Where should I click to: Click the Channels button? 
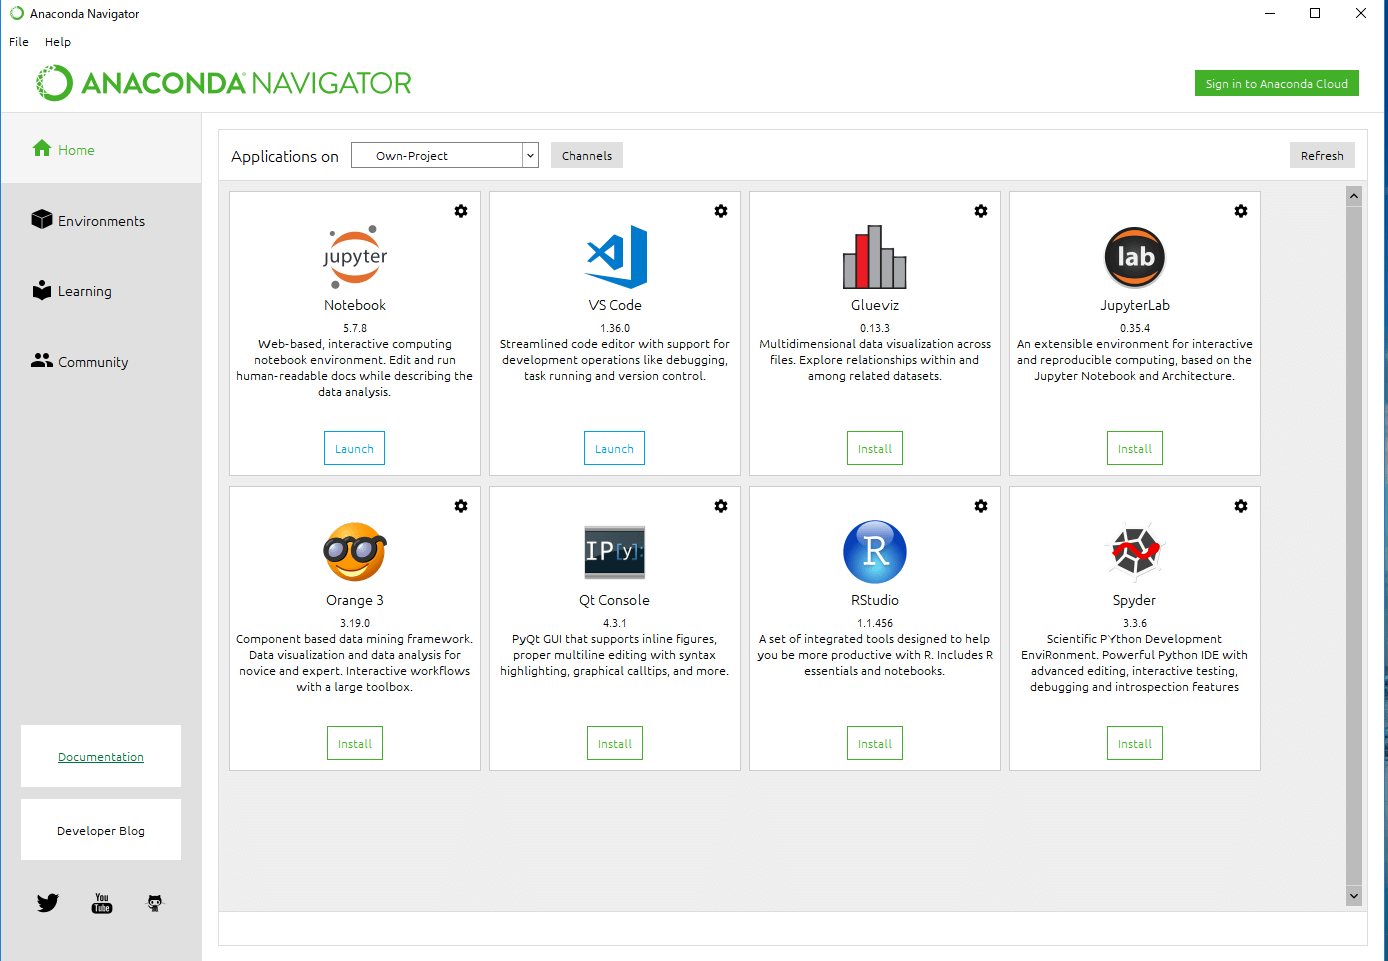(x=587, y=155)
